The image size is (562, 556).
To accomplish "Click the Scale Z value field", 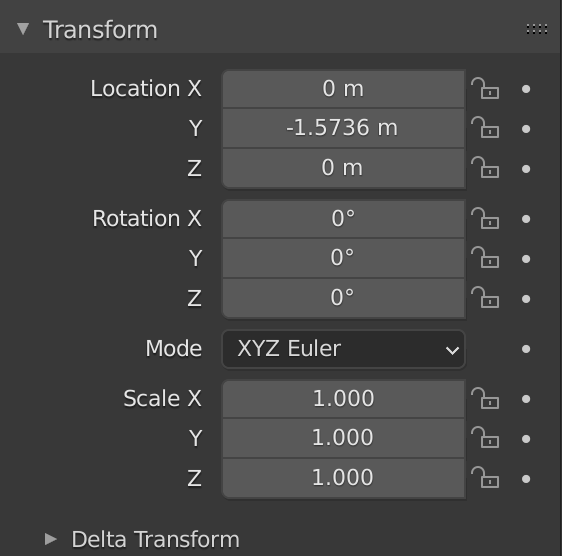I will pos(343,478).
